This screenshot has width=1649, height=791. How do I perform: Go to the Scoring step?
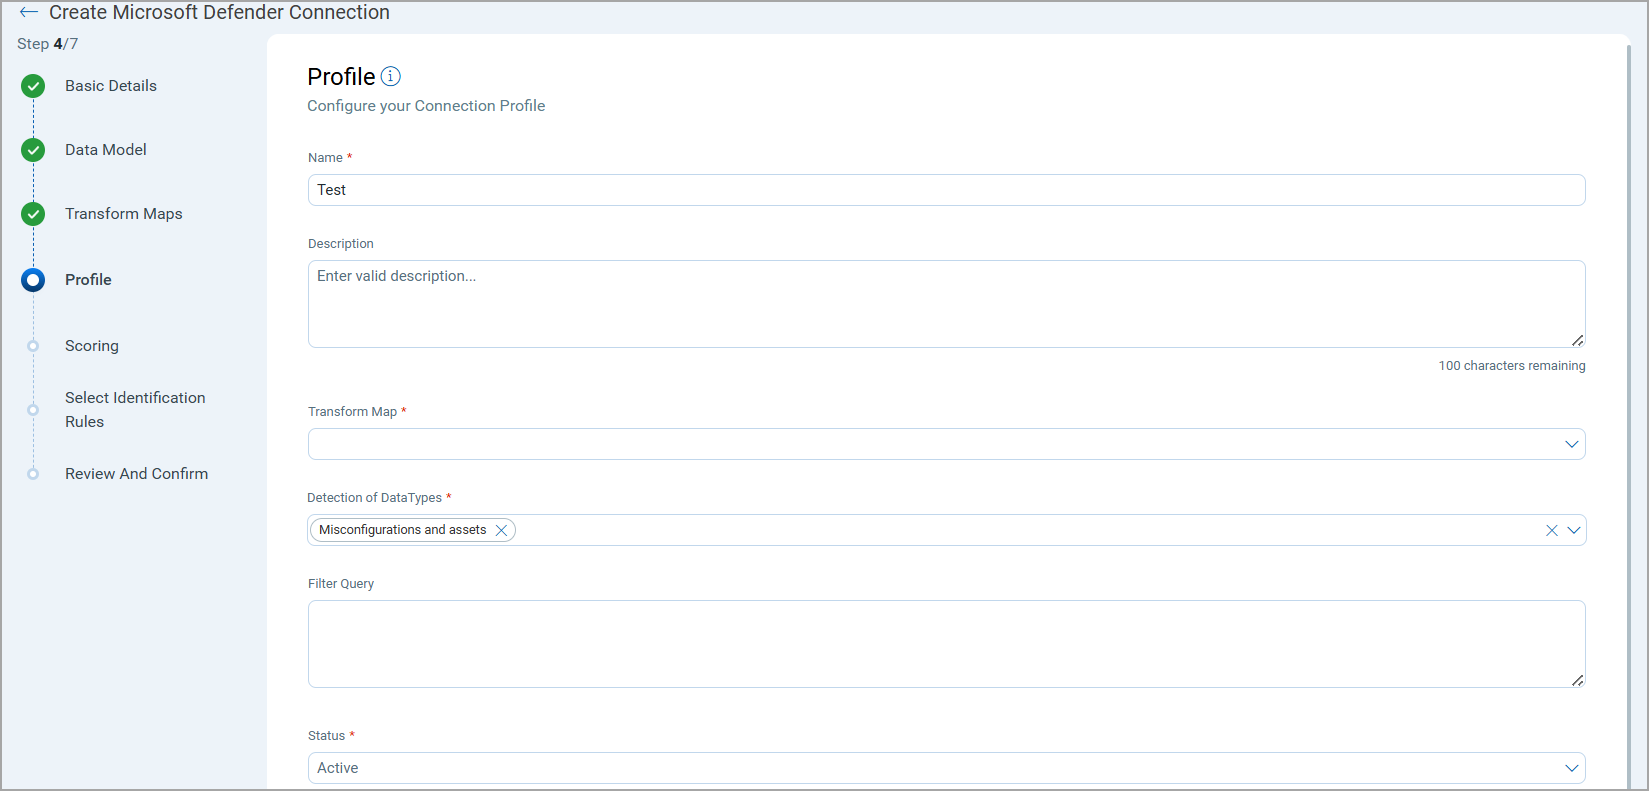pyautogui.click(x=92, y=346)
